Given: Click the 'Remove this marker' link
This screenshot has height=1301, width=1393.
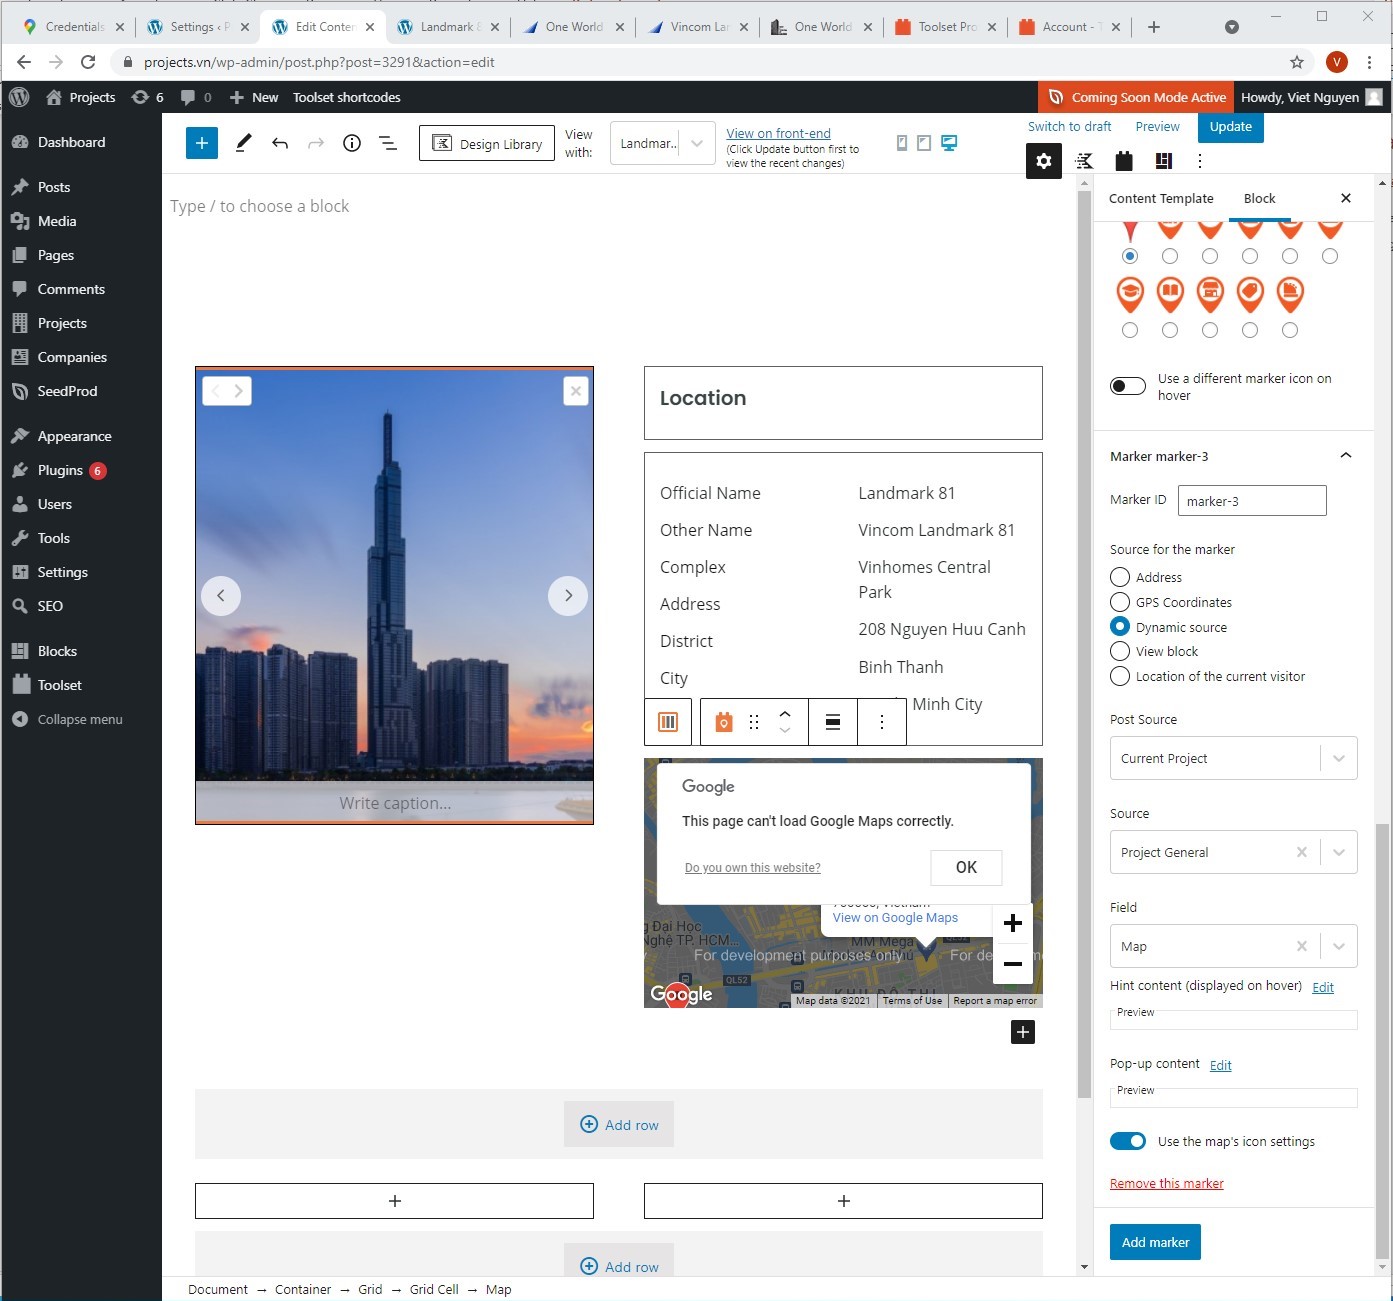Looking at the screenshot, I should coord(1166,1183).
